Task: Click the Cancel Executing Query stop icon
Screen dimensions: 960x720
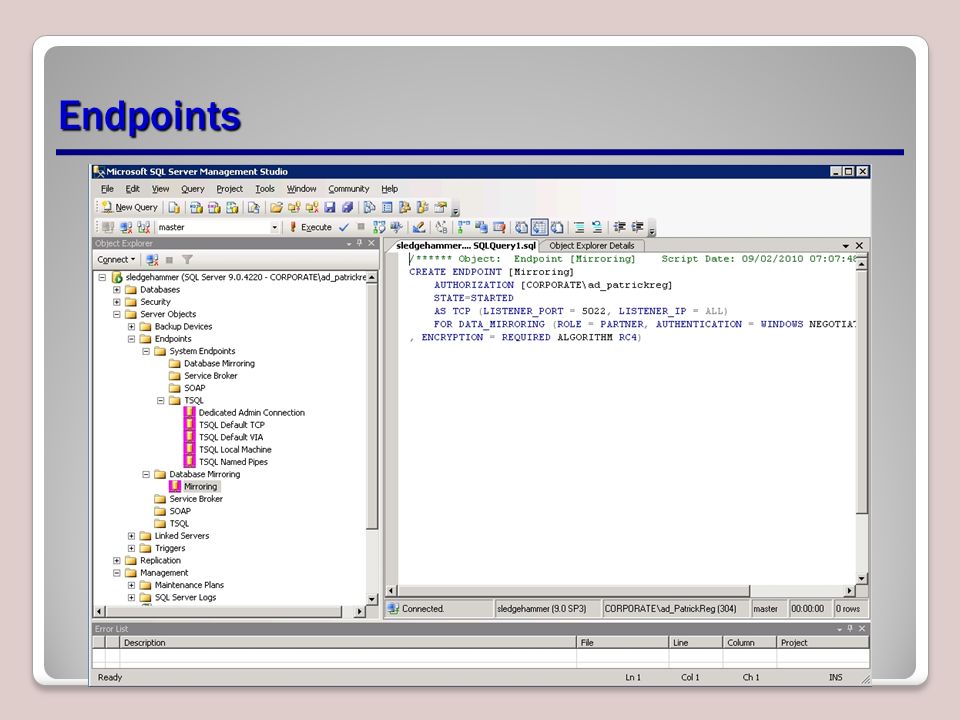Action: (361, 227)
